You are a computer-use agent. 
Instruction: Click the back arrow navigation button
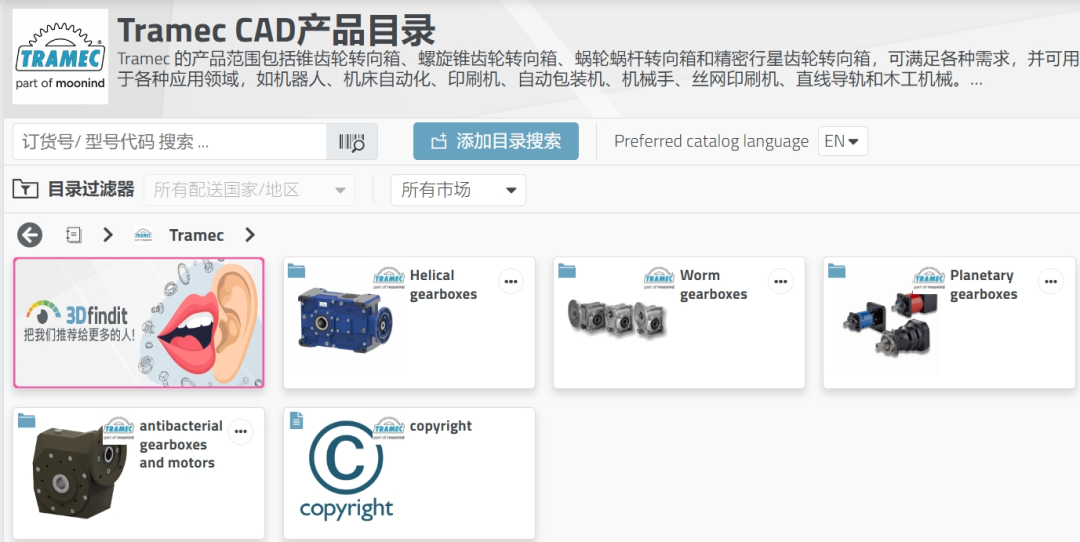point(30,235)
